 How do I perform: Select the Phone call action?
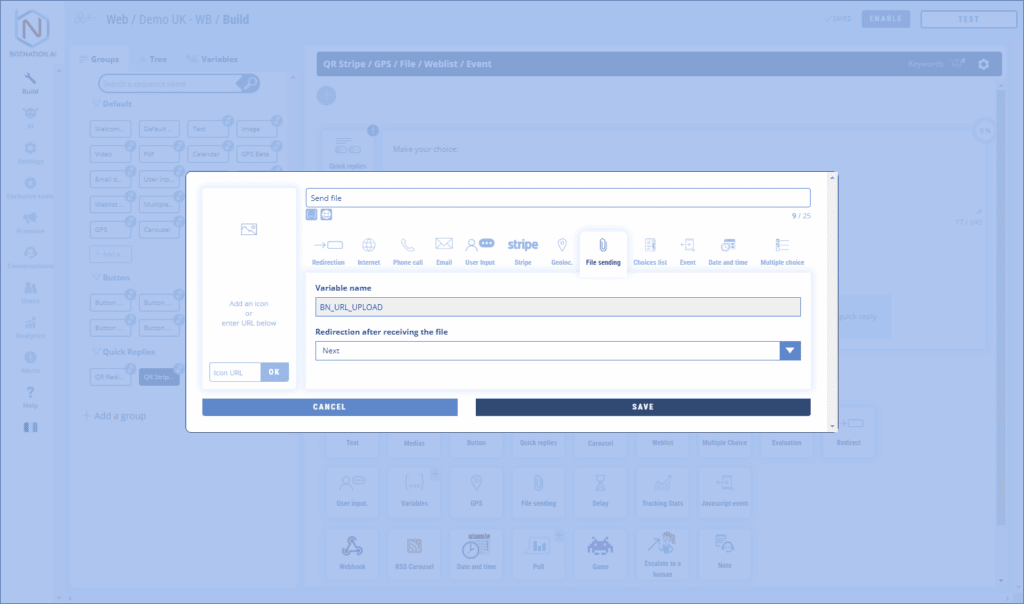[407, 250]
